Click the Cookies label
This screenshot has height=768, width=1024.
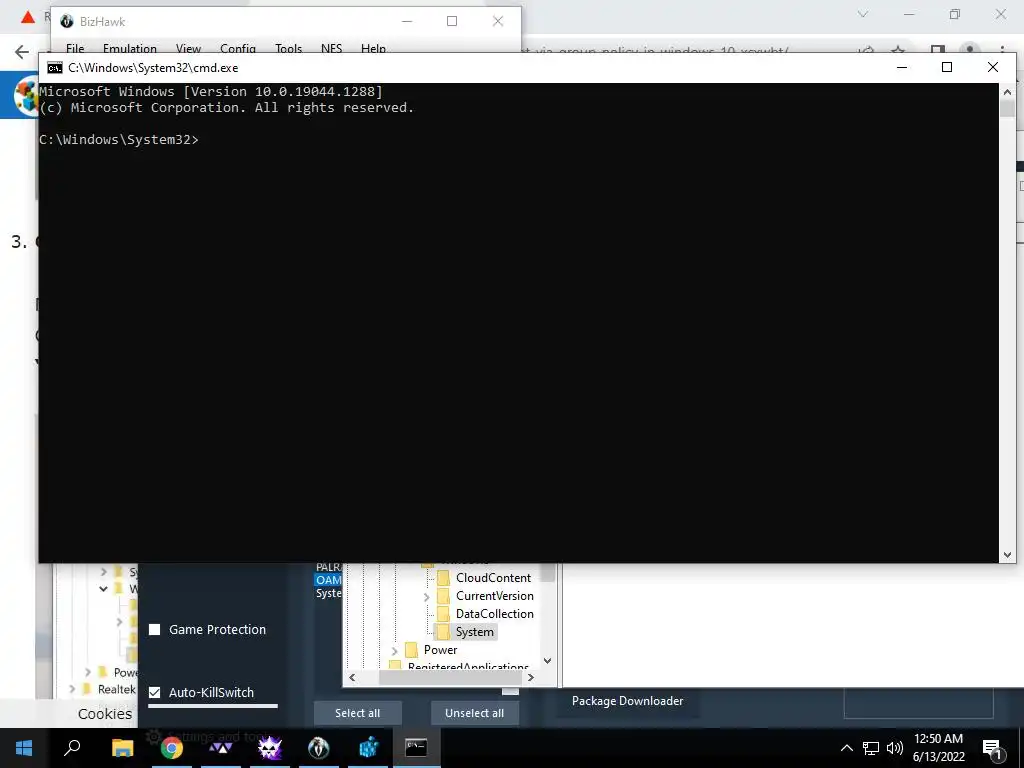[x=104, y=714]
